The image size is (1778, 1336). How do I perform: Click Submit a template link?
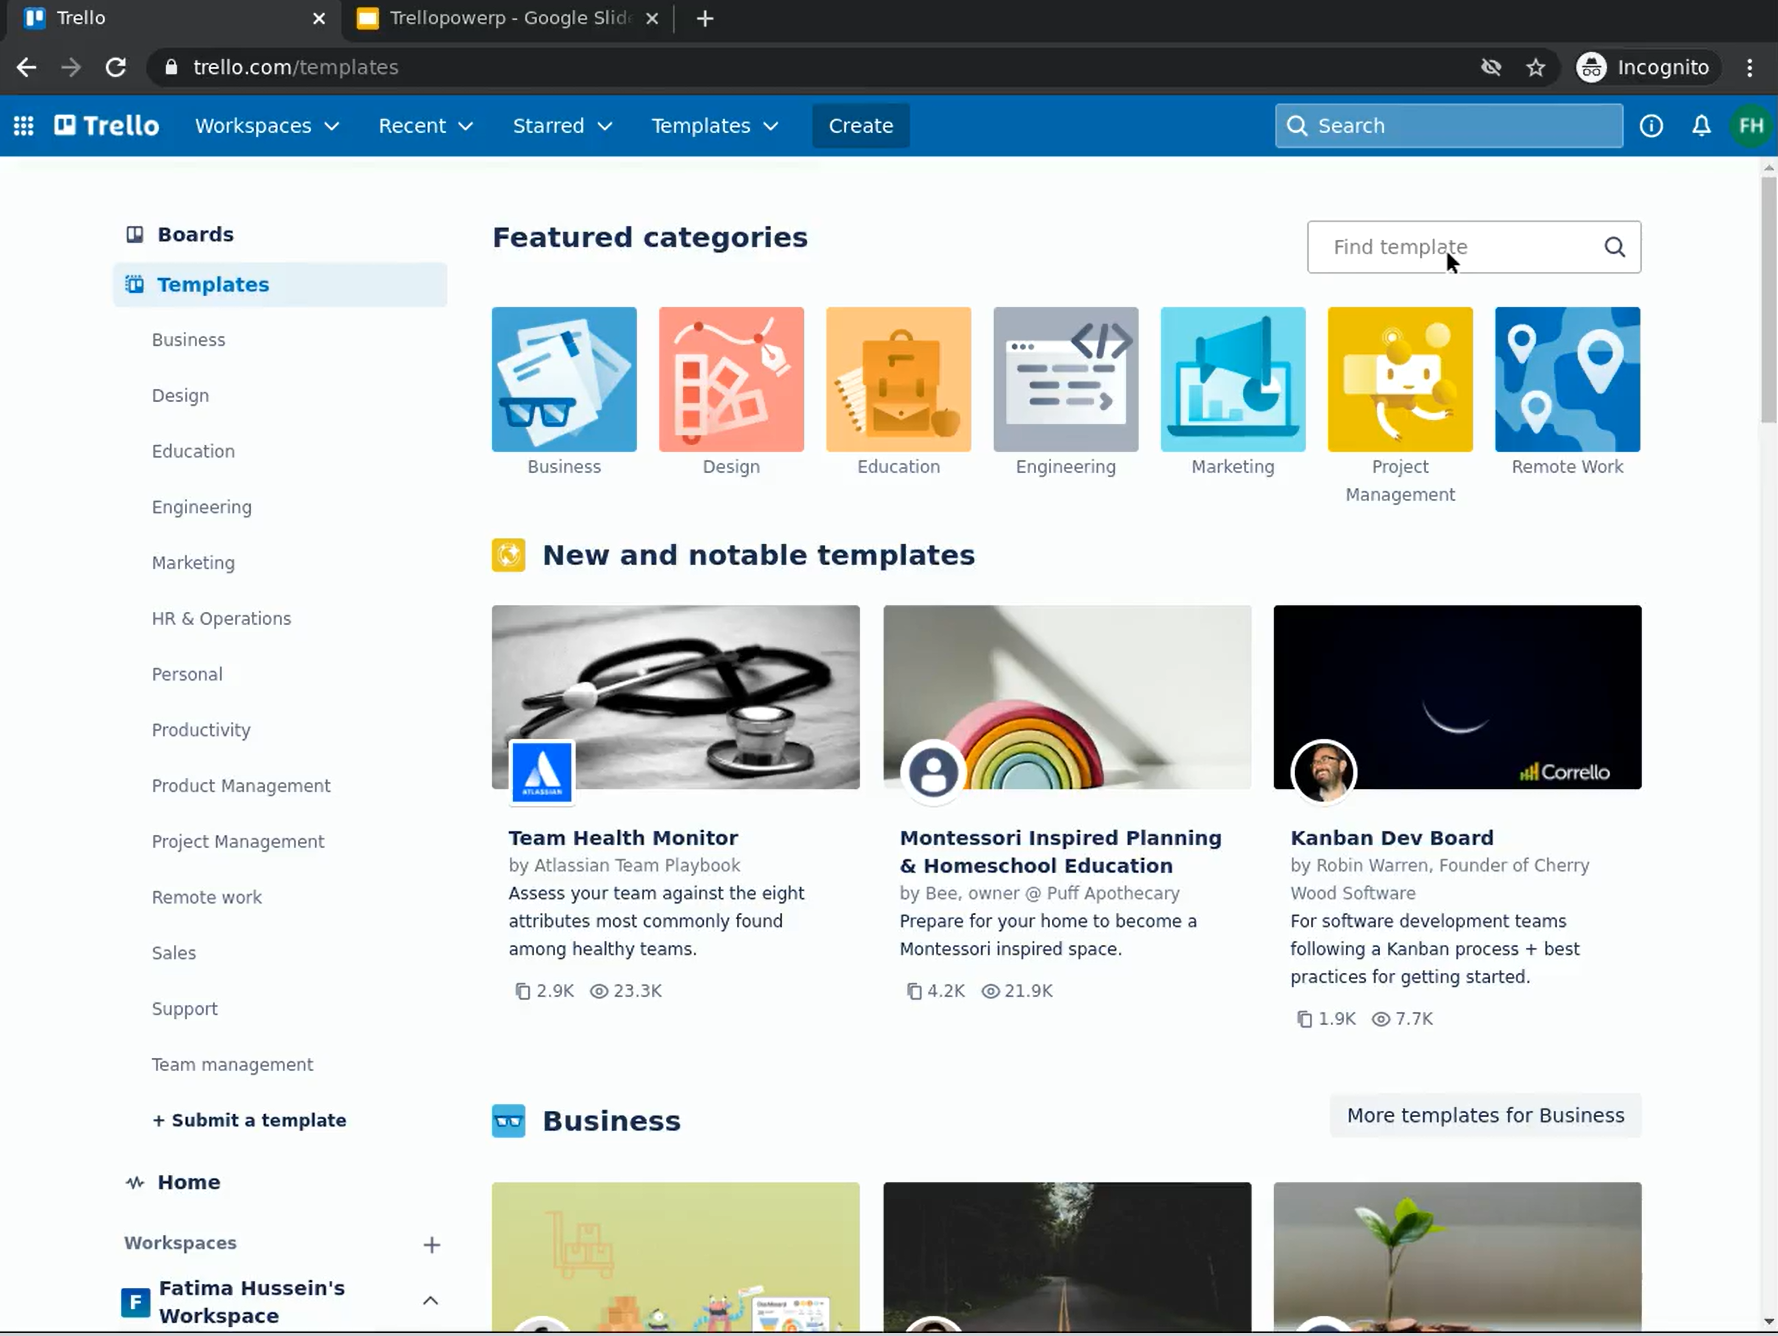coord(249,1121)
